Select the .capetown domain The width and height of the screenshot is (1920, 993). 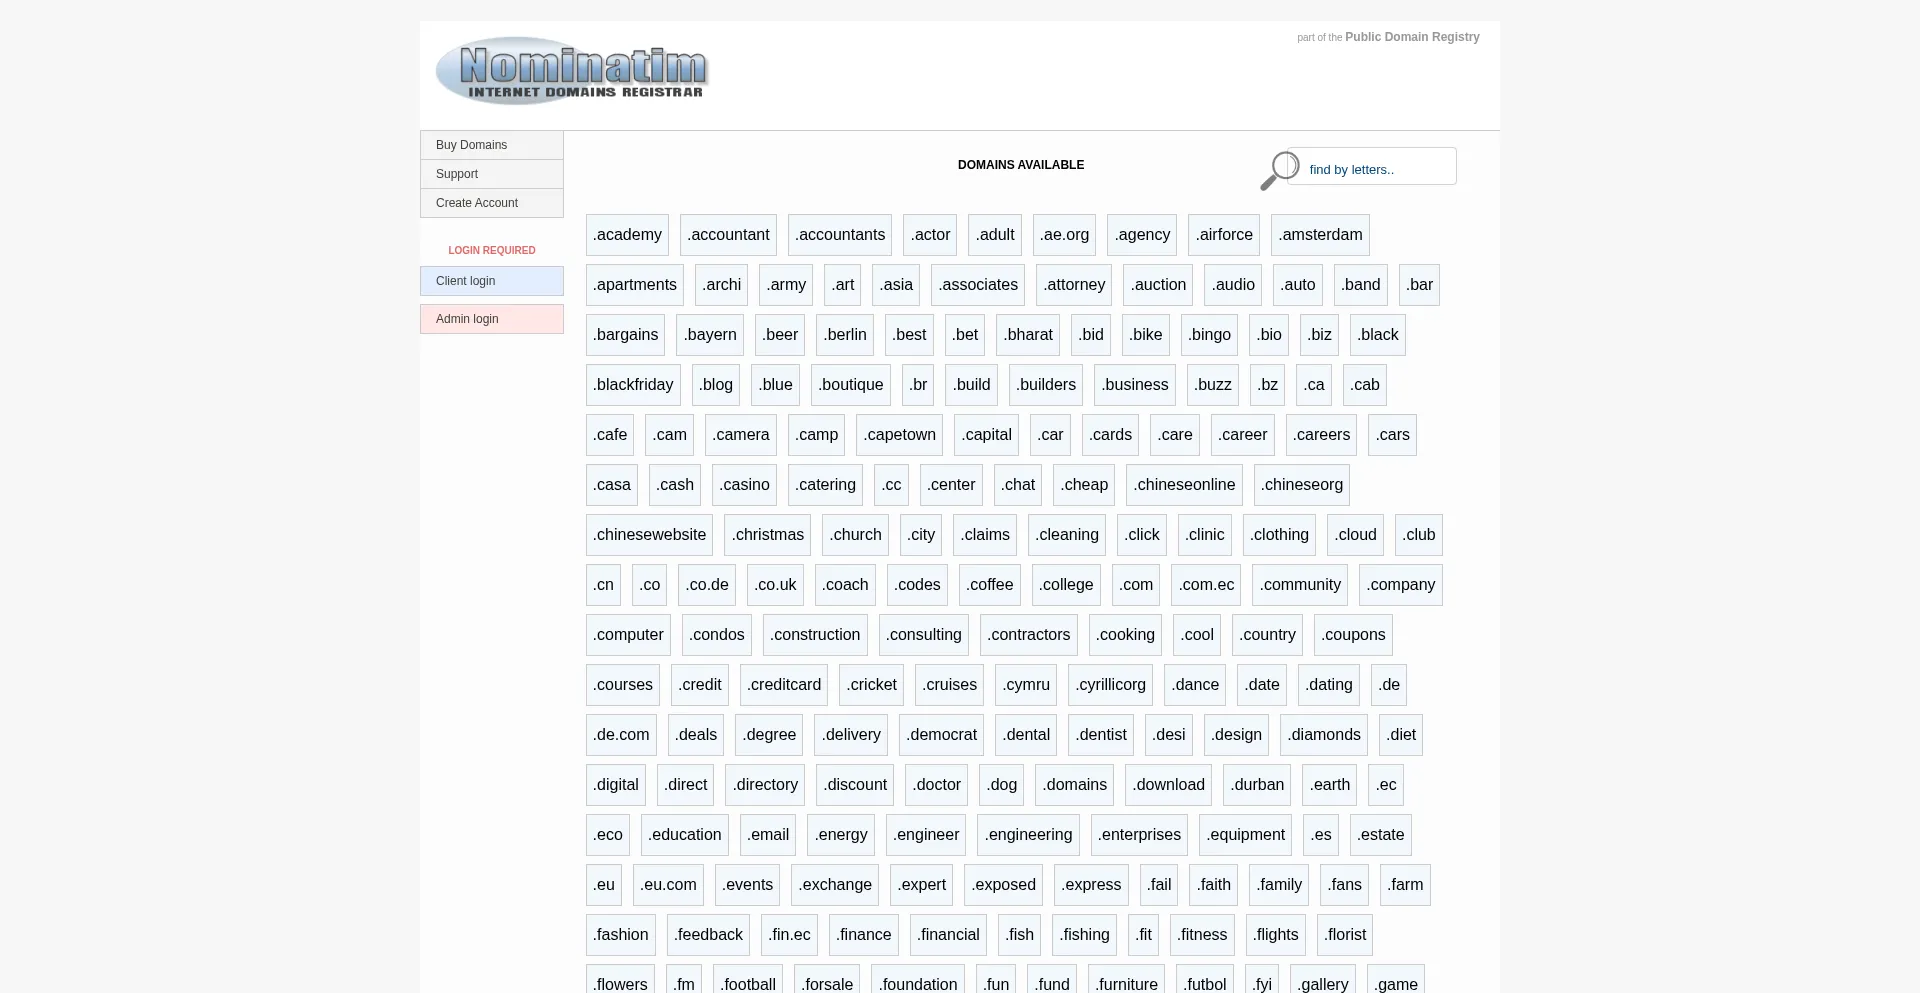(x=900, y=435)
